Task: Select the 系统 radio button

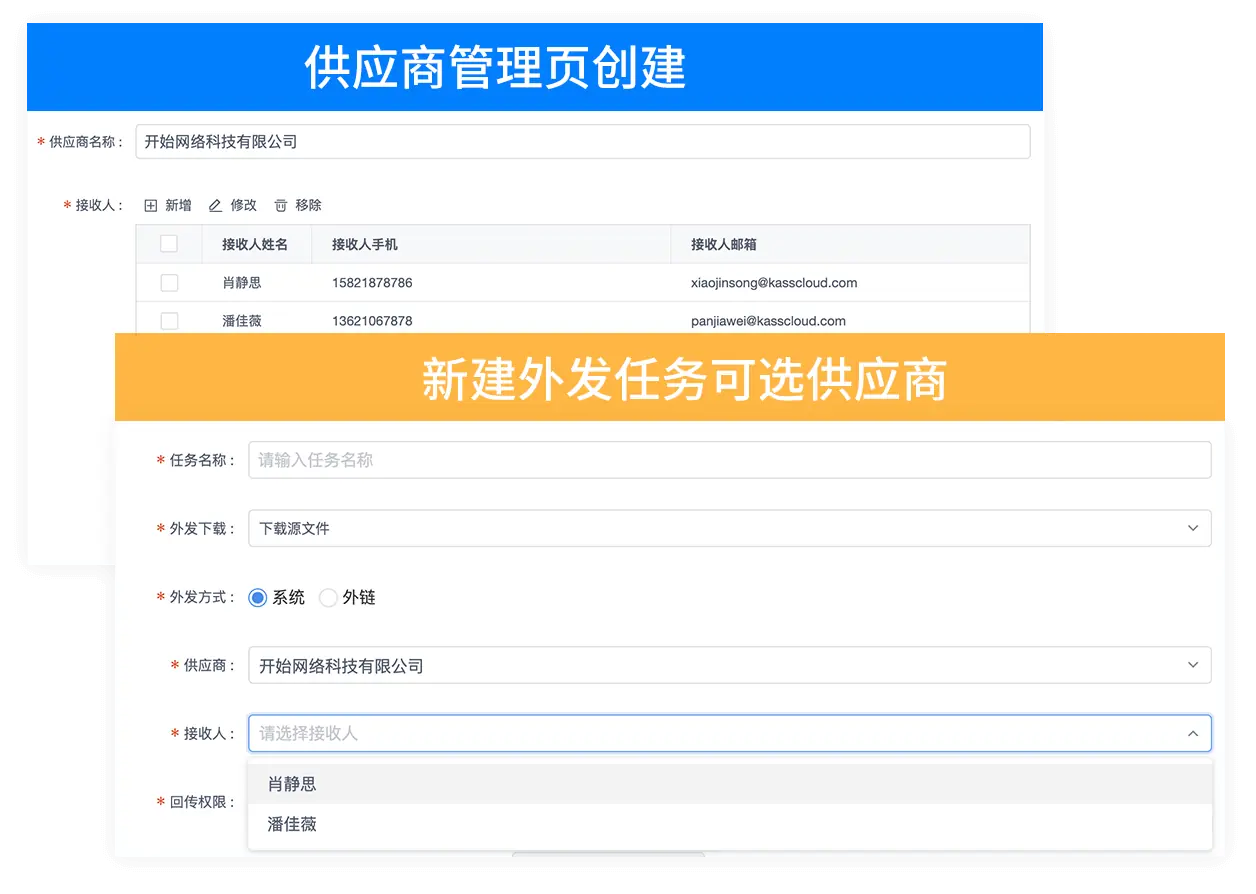Action: [258, 598]
